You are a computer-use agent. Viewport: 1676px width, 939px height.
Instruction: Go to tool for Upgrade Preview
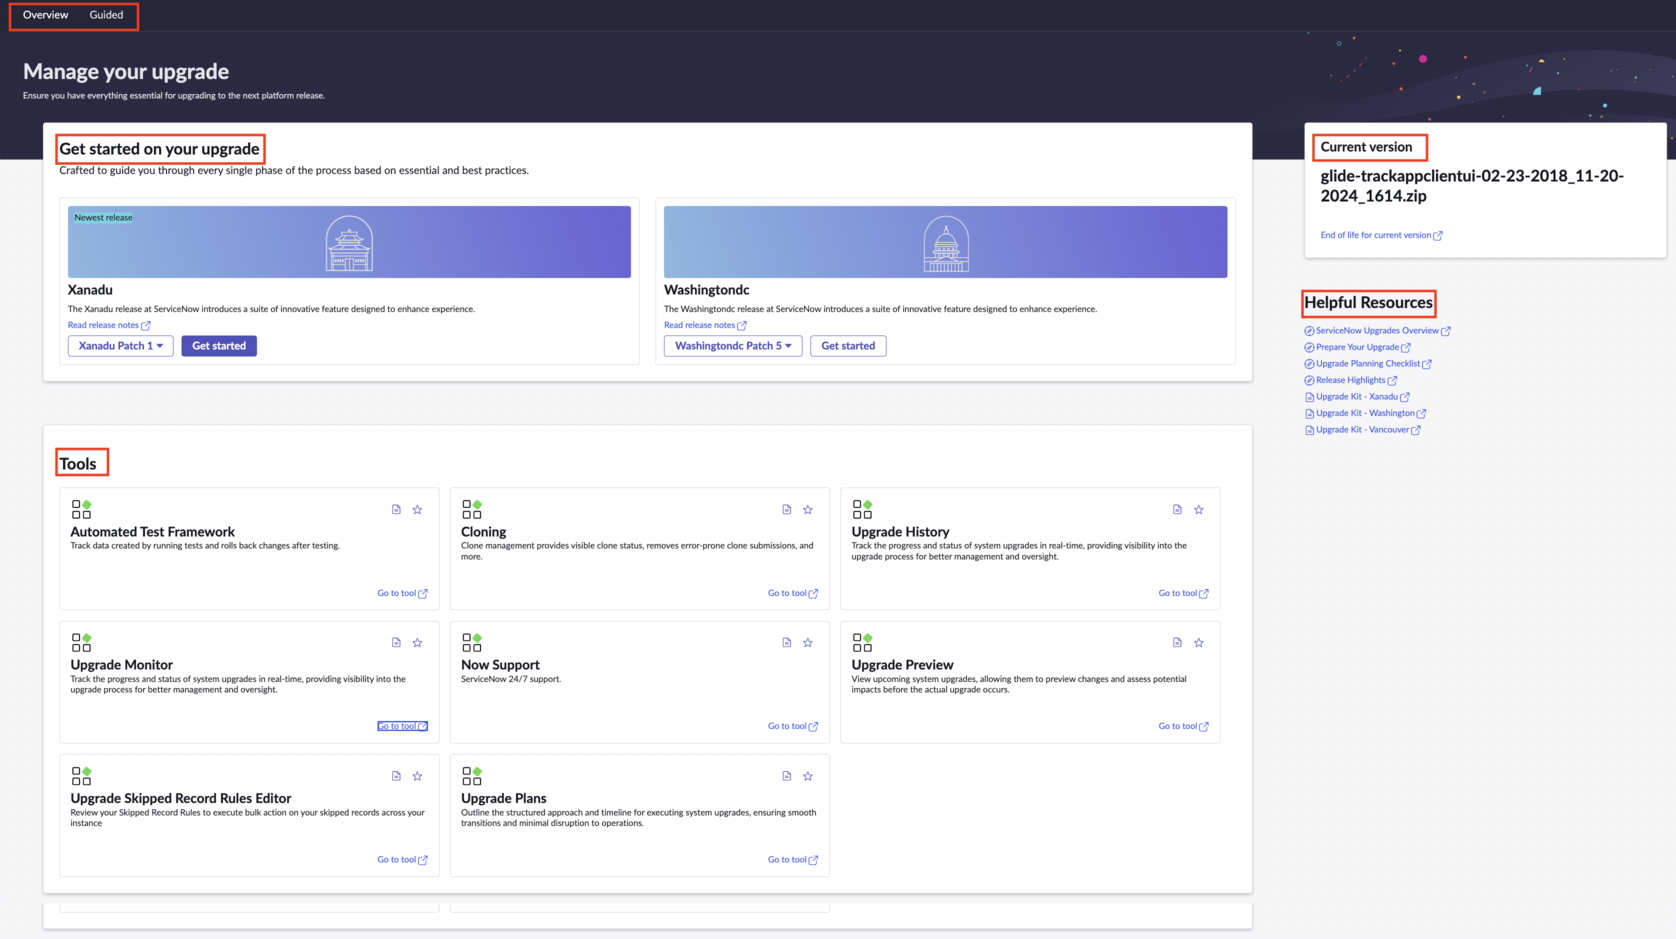[1183, 726]
